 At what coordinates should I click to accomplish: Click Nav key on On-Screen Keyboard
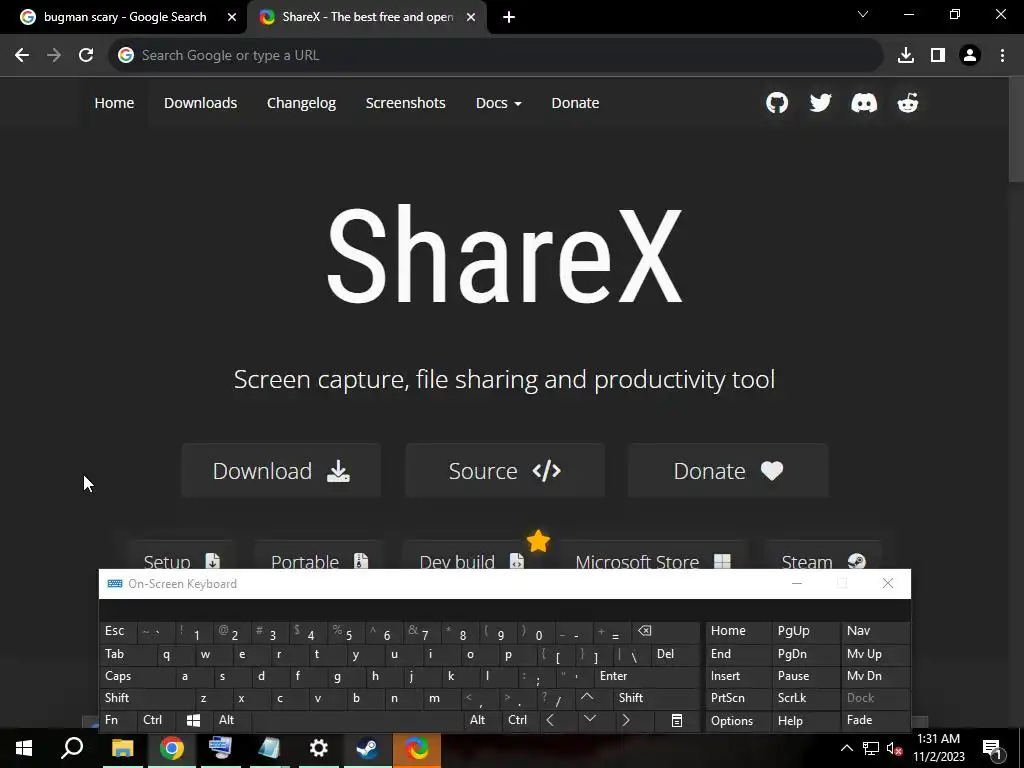pyautogui.click(x=875, y=631)
